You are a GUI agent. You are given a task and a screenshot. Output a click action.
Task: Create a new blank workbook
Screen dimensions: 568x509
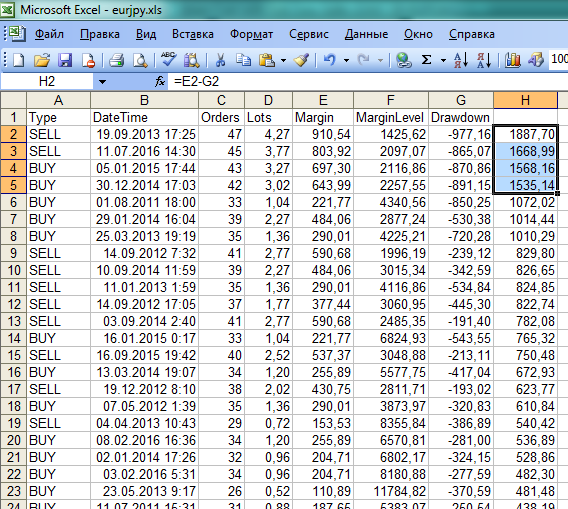pyautogui.click(x=18, y=60)
